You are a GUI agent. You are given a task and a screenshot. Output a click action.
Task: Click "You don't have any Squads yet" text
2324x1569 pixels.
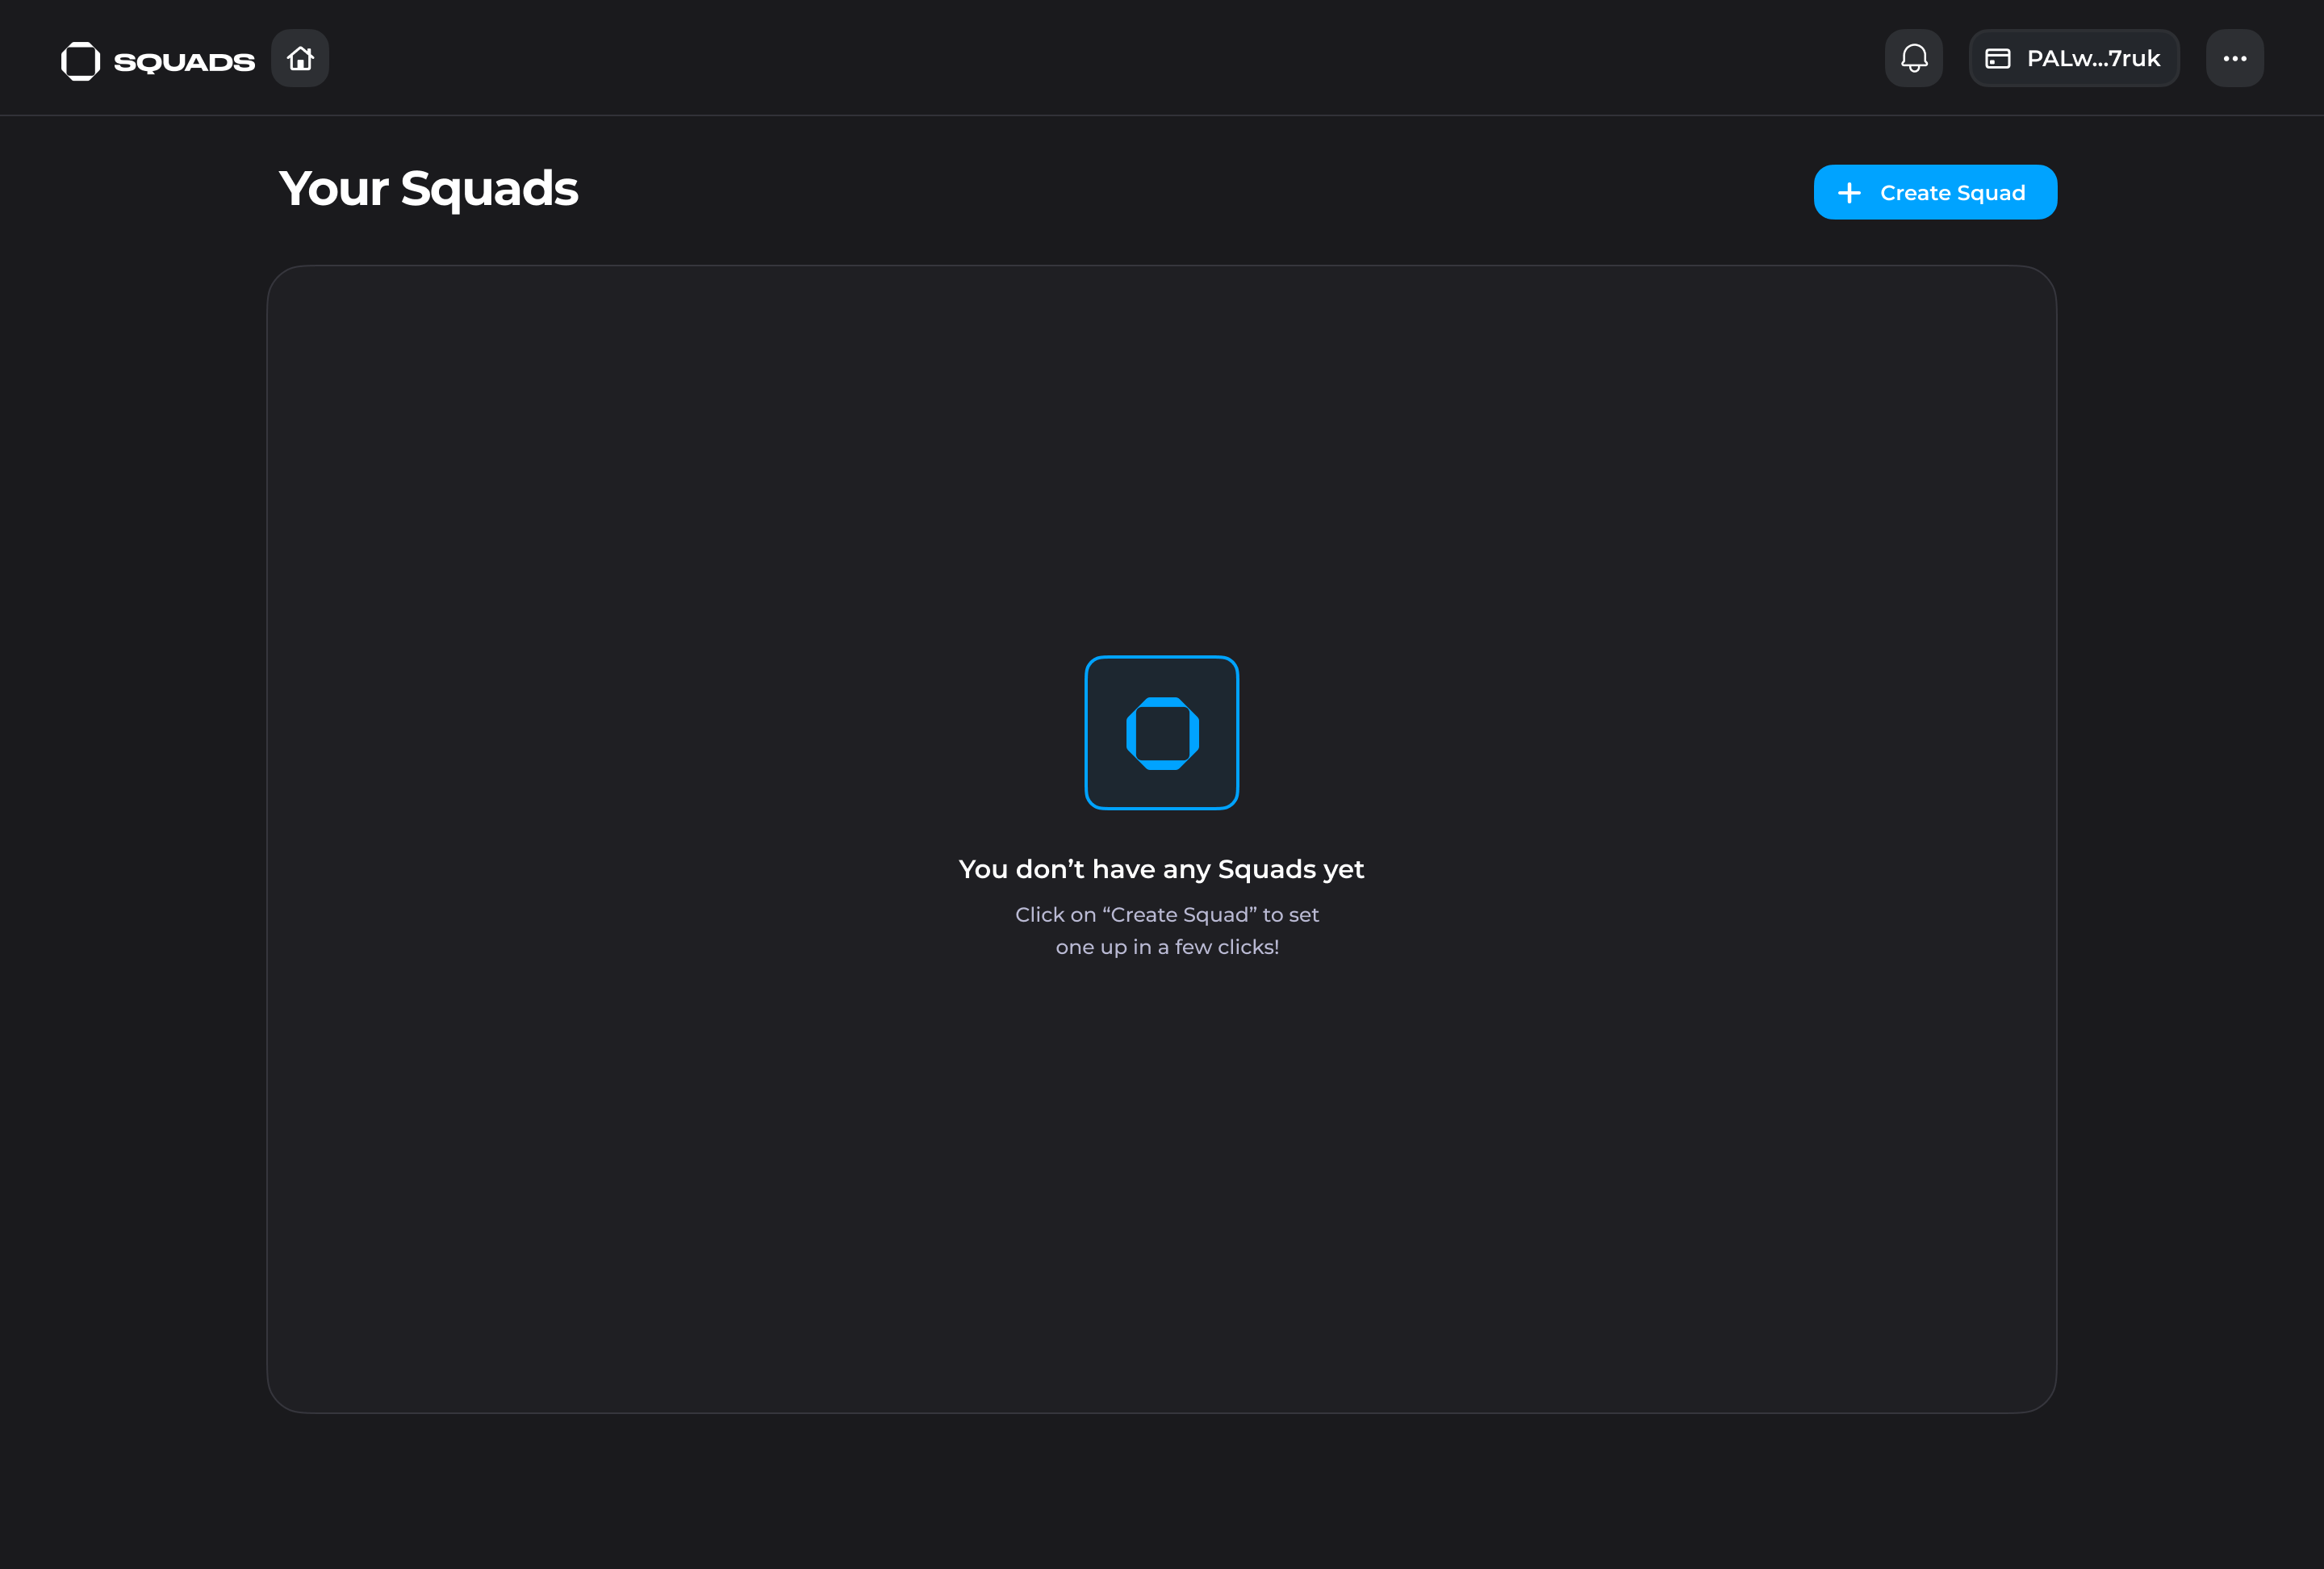(x=1161, y=869)
